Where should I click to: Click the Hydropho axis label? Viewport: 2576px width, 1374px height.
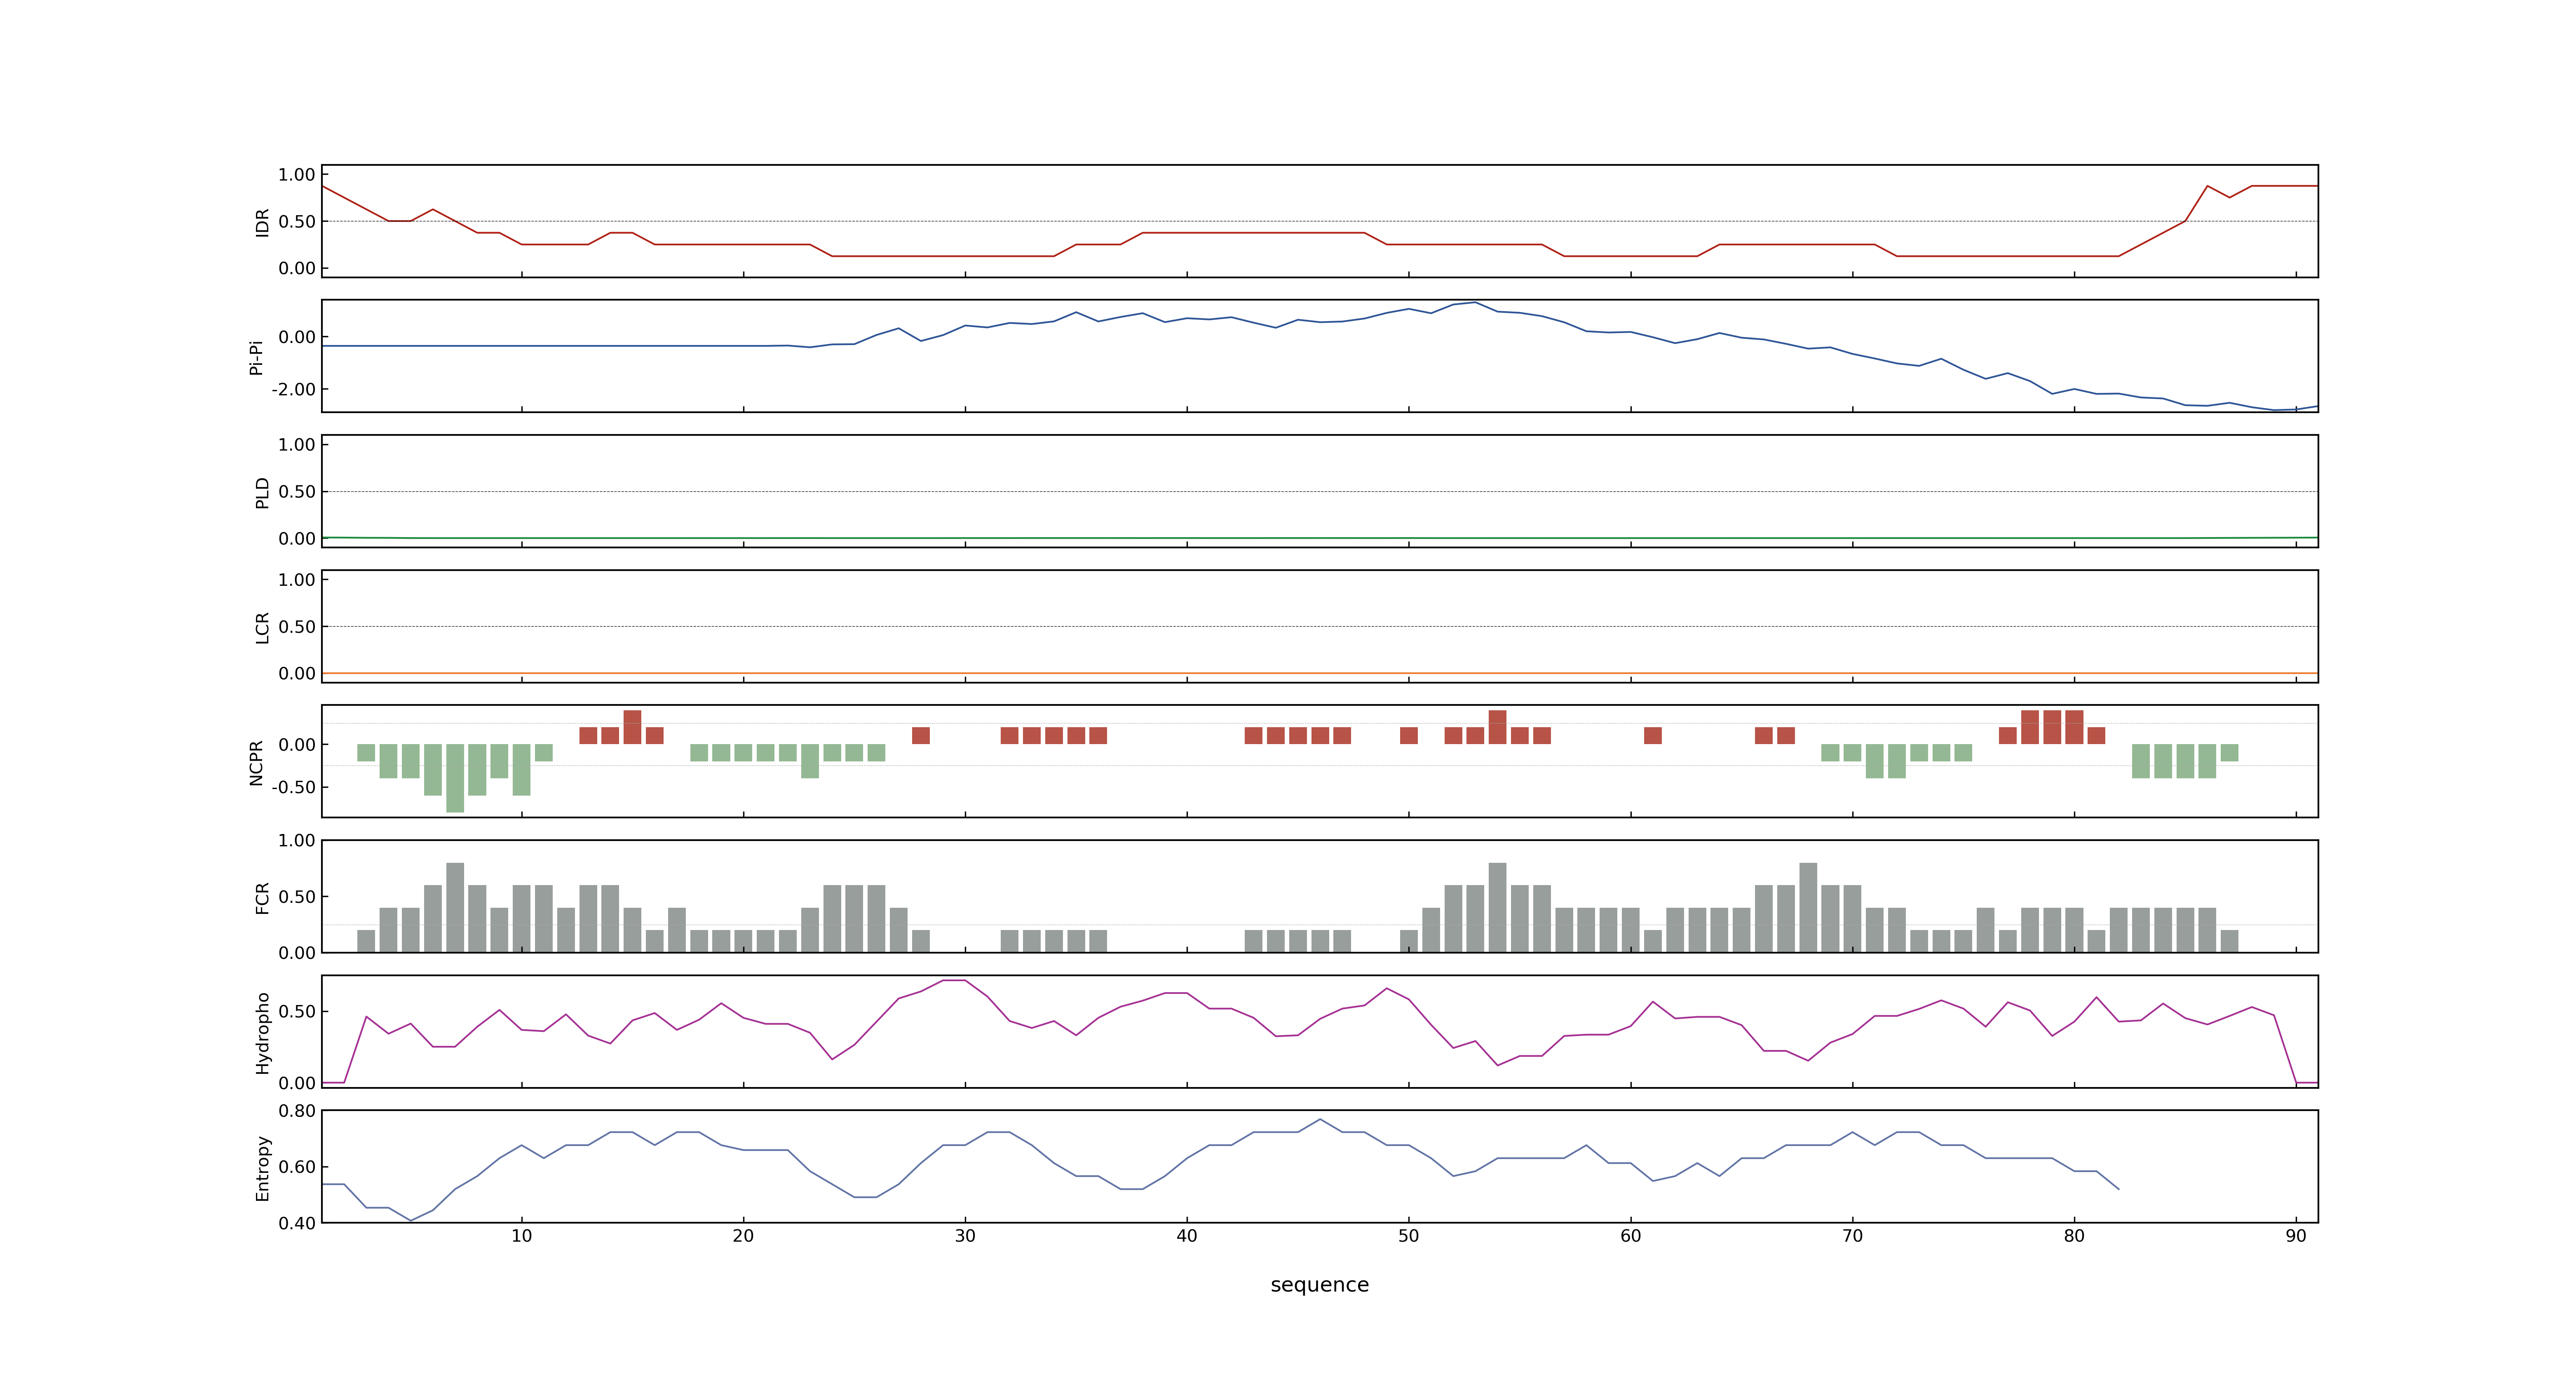pos(262,1033)
